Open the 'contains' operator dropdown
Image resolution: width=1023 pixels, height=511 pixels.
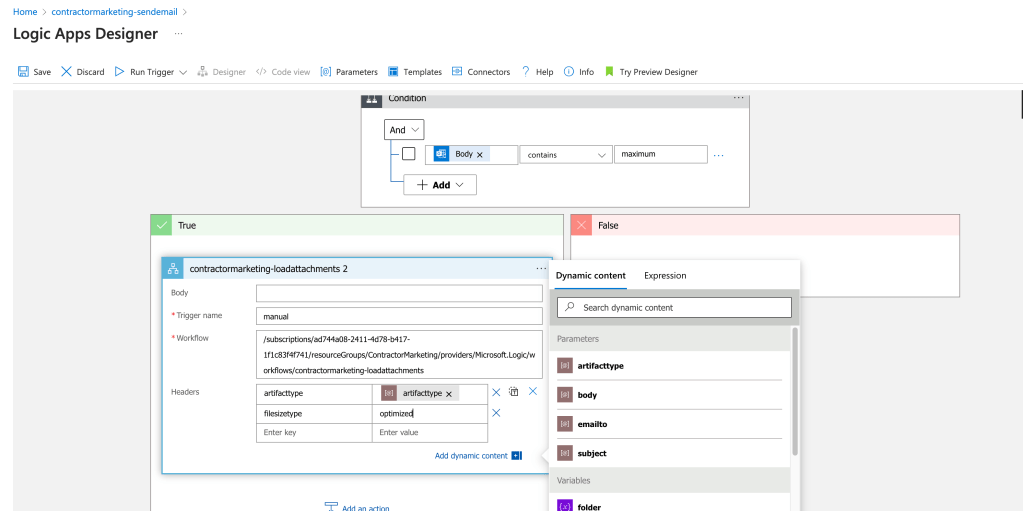point(566,155)
